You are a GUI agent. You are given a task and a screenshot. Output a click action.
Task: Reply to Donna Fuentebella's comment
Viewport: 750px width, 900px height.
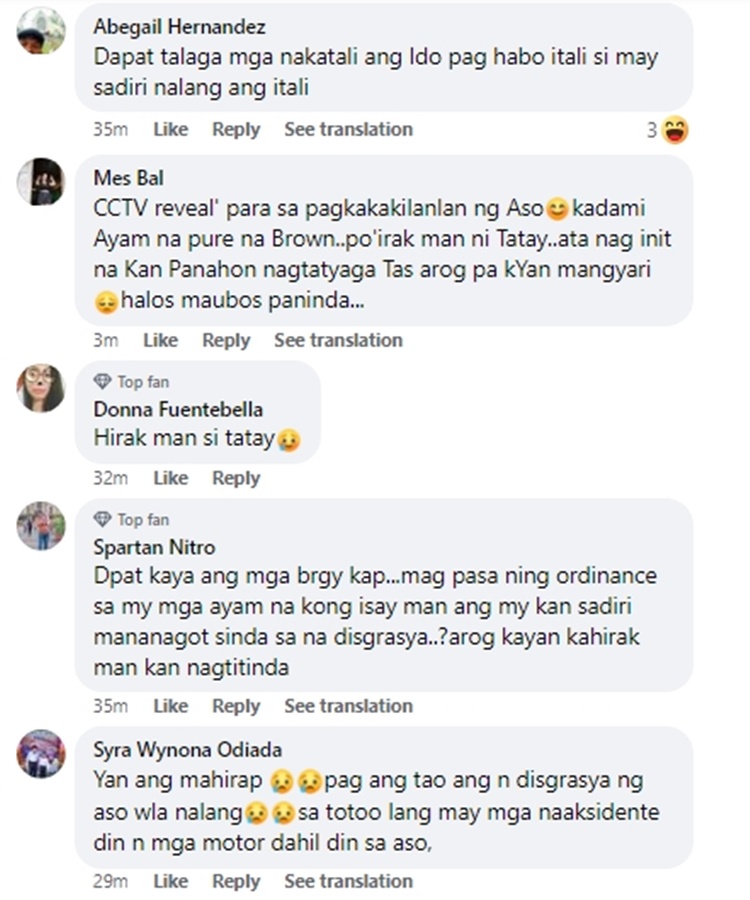point(236,478)
